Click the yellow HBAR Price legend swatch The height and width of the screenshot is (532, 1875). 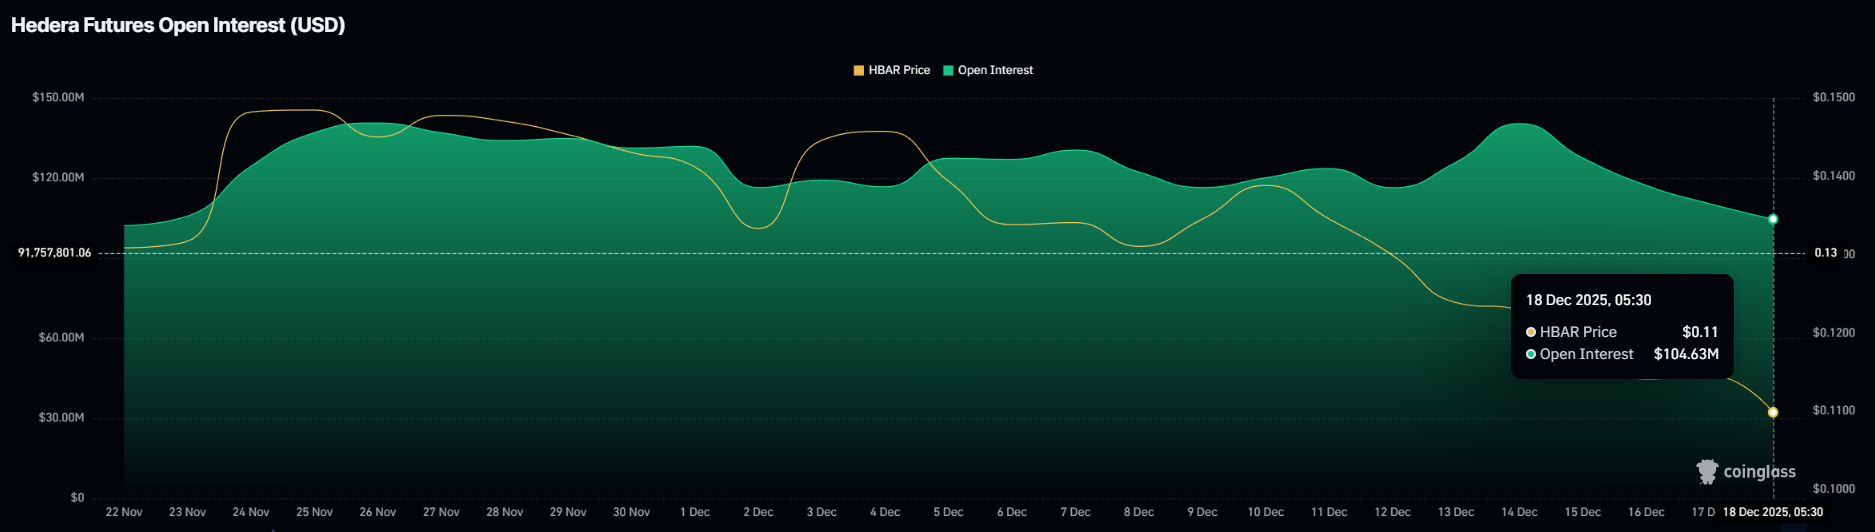tap(858, 70)
